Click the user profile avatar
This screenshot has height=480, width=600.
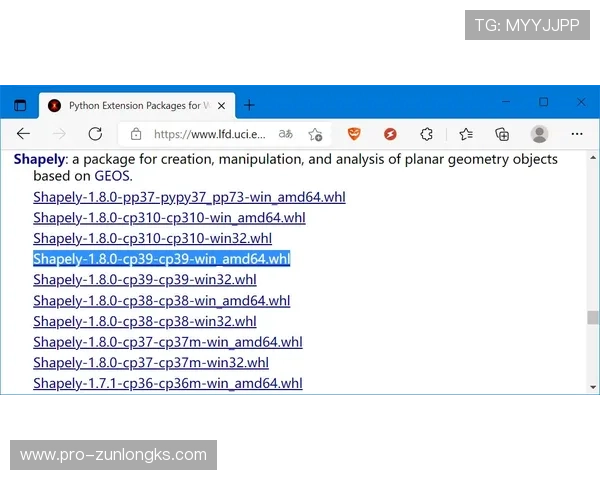539,134
